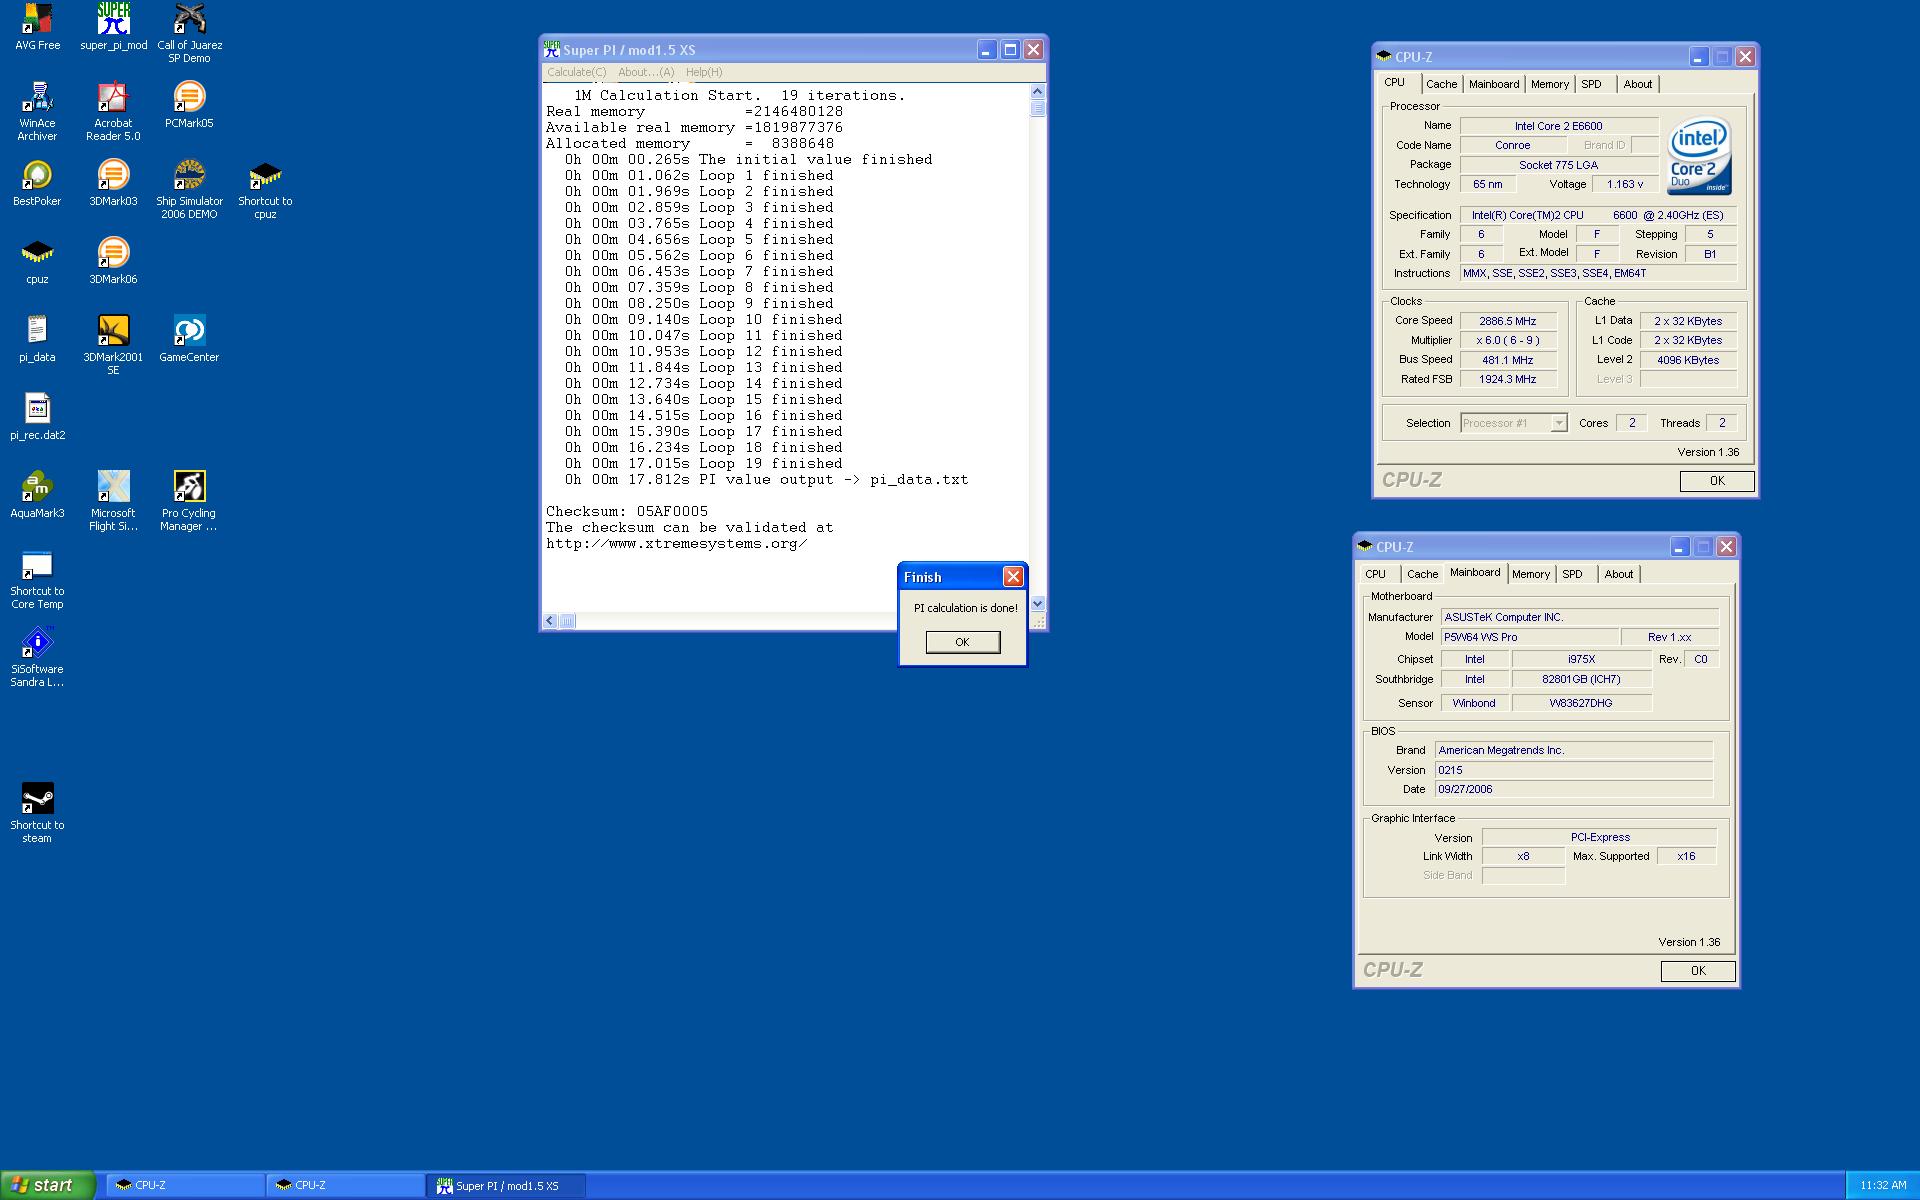Screen dimensions: 1920x1200
Task: Select Shortcut to Core Temp icon
Action: (37, 579)
